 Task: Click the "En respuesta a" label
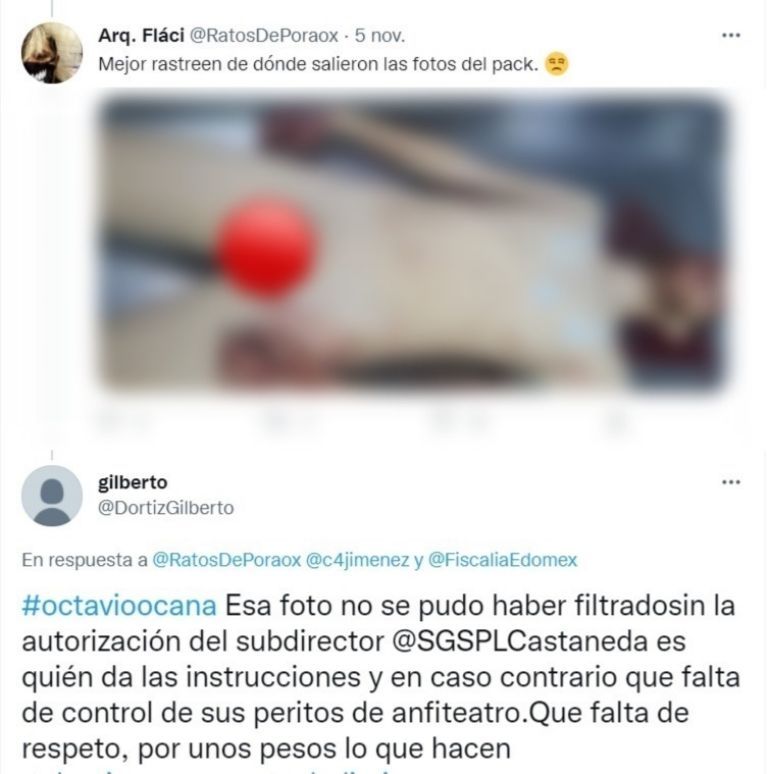click(x=84, y=560)
